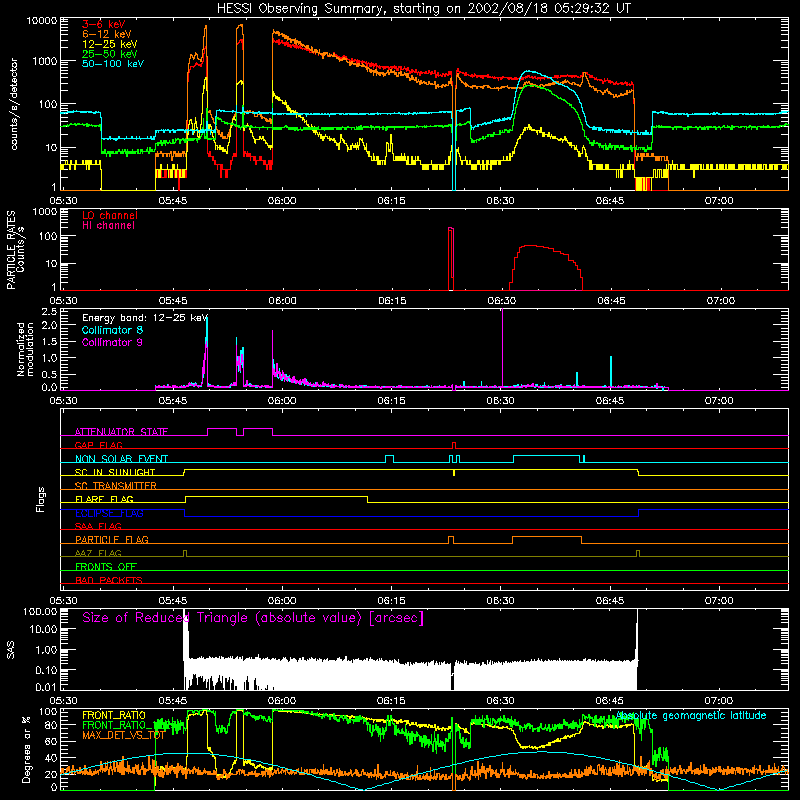Screen dimensions: 800x800
Task: Click 06:45 time label under the SAS panel
Action: tap(610, 701)
